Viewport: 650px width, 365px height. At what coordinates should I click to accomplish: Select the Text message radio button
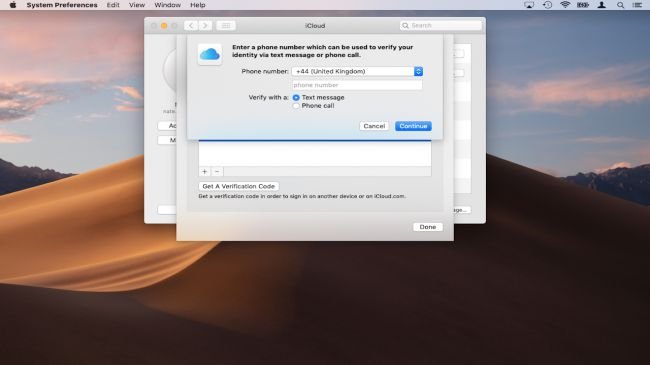(296, 97)
